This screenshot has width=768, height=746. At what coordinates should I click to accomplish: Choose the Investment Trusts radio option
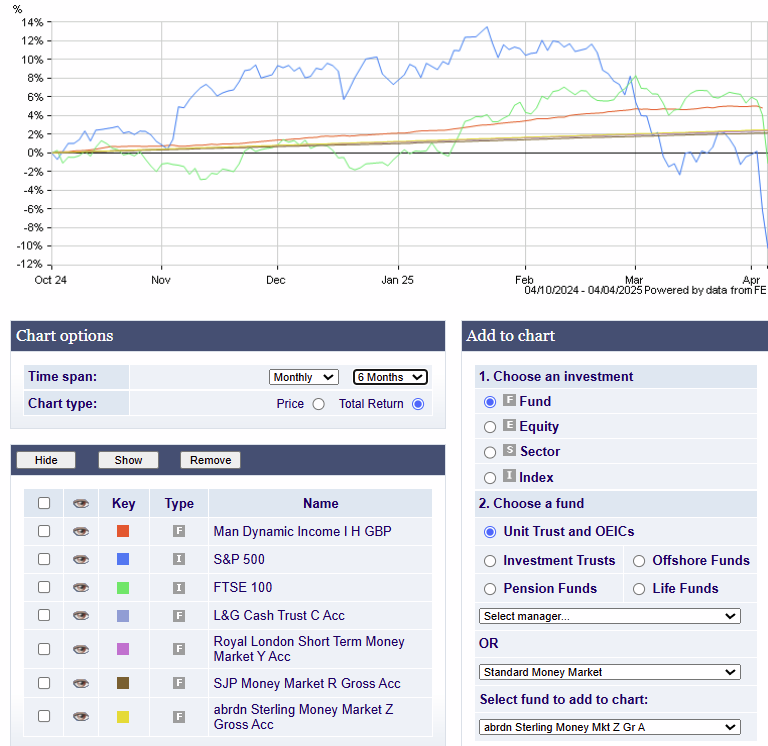(490, 561)
